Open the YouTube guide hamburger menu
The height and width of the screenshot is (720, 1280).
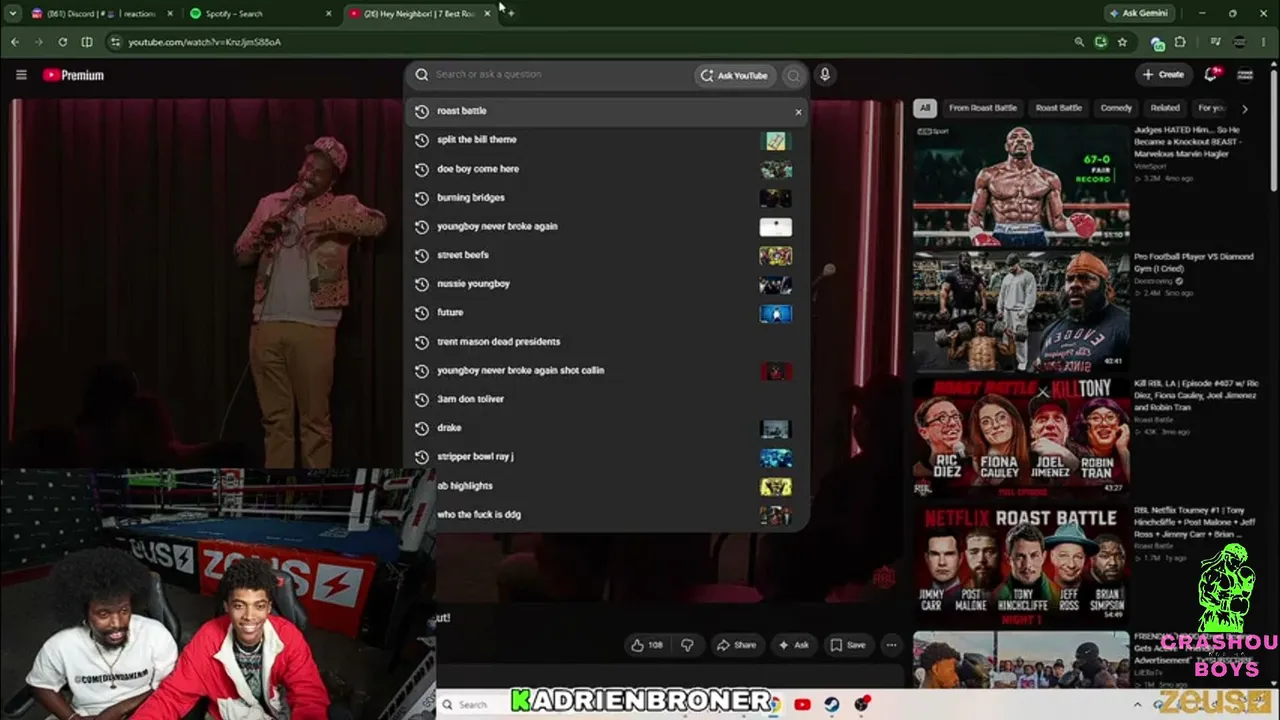point(21,75)
